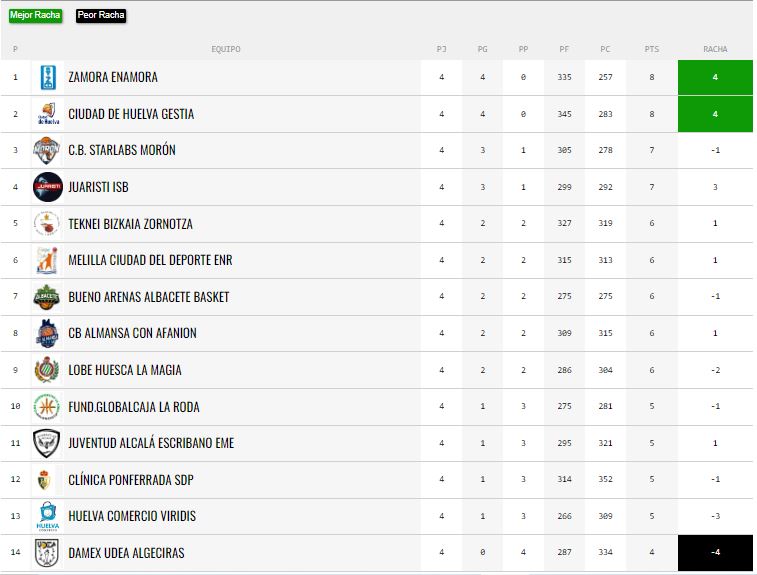Click the EQUIPO column header
Viewport: 757px width, 575px height.
point(226,49)
